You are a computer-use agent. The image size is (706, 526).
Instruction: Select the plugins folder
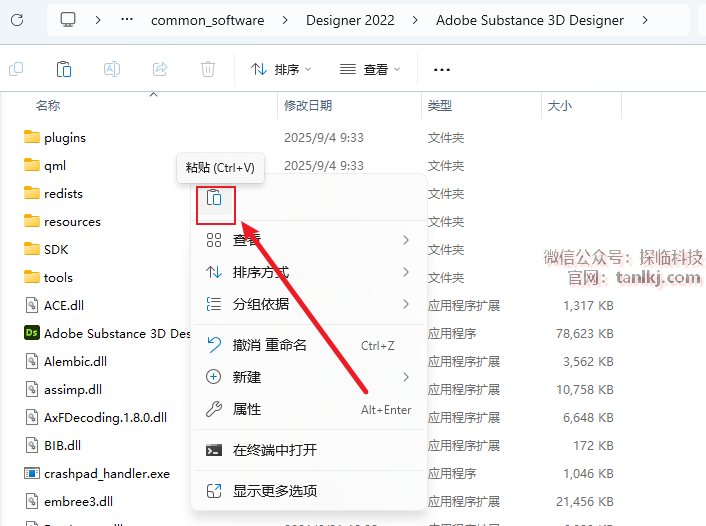54,137
